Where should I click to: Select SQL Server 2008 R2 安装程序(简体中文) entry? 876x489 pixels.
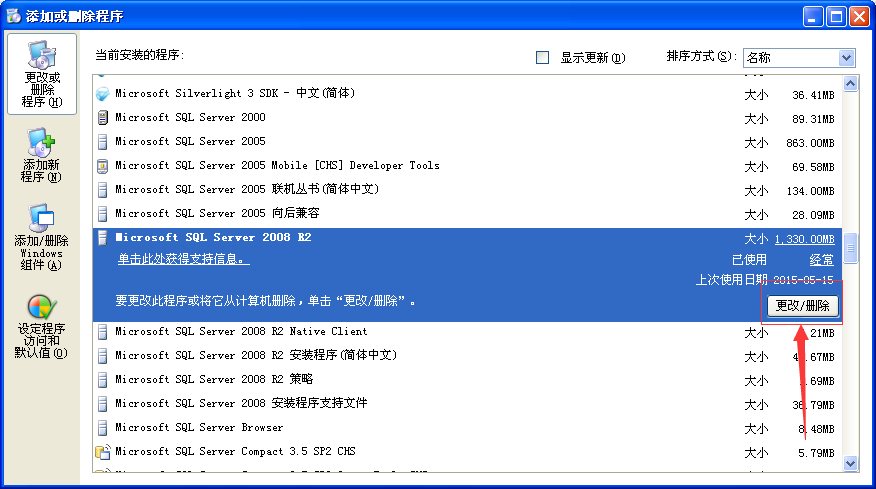(256, 355)
